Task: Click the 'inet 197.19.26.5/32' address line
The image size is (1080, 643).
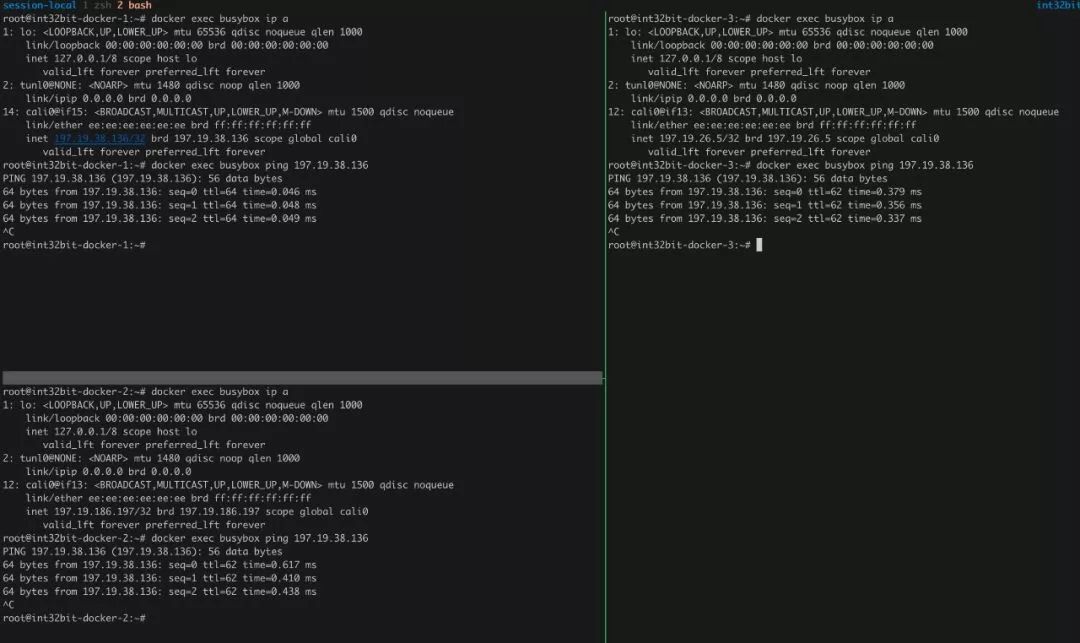Action: (785, 138)
